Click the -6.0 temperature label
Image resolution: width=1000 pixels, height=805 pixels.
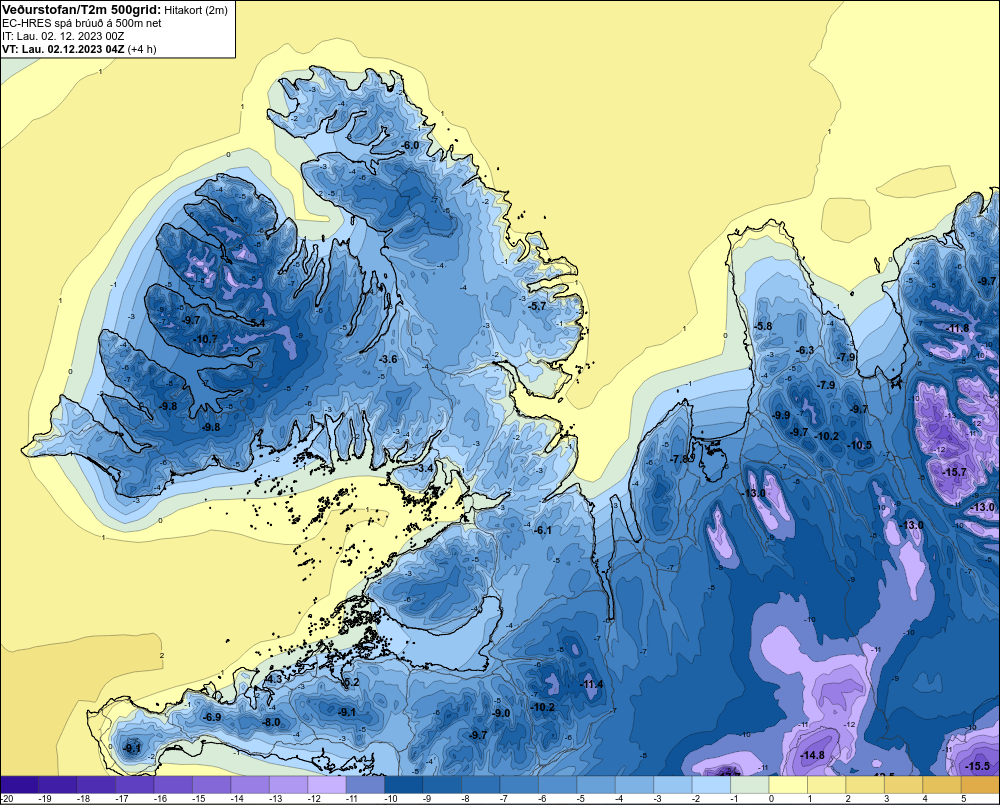(x=410, y=145)
